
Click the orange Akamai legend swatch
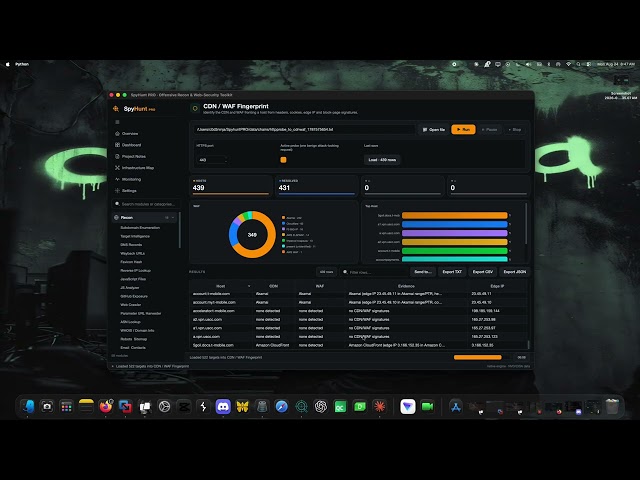[283, 218]
